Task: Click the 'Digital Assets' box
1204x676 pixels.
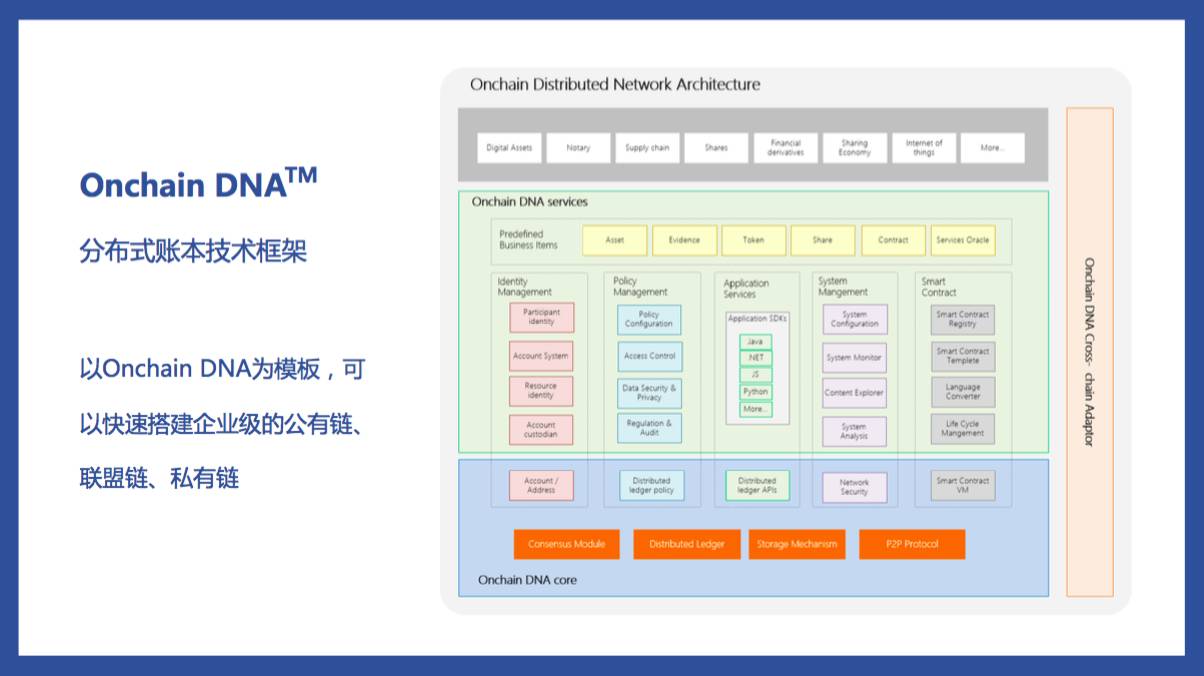Action: (x=509, y=148)
